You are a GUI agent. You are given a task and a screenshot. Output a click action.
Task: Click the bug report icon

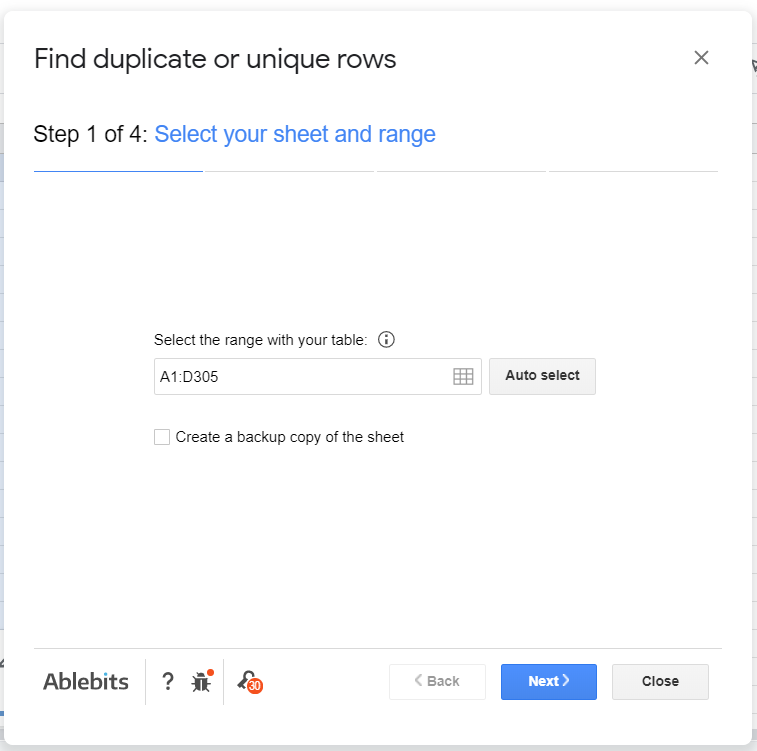coord(201,683)
